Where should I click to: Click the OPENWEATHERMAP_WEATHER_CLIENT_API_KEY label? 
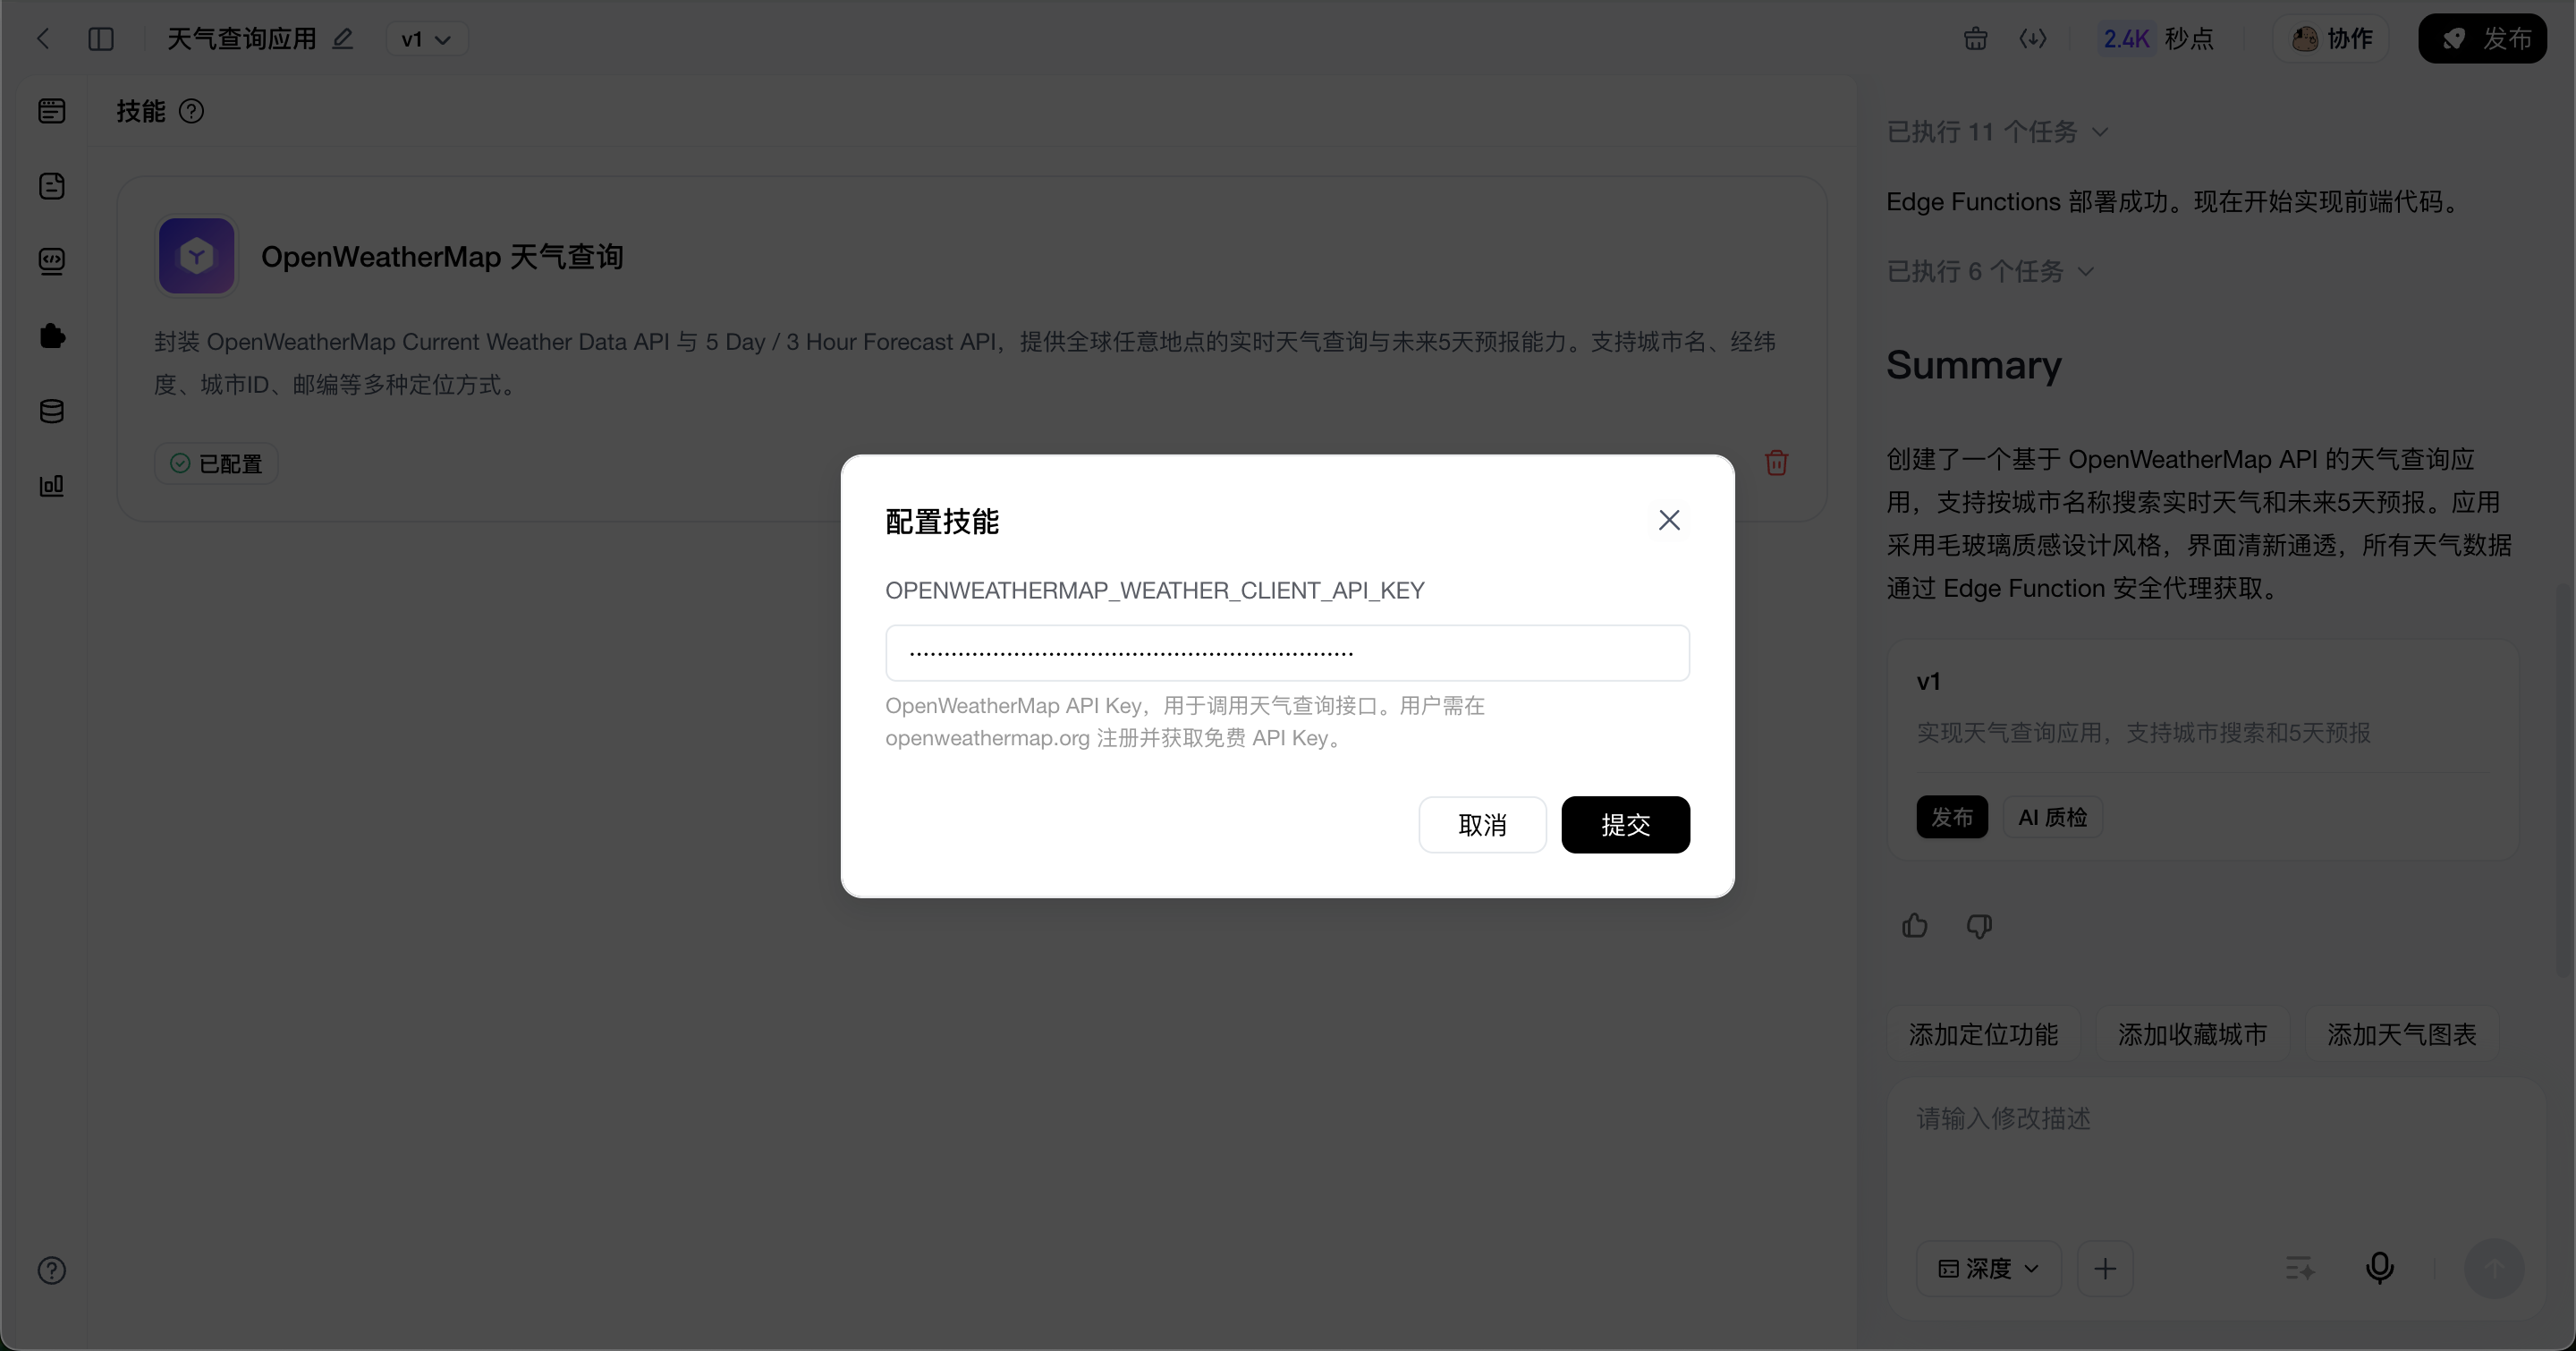tap(1155, 590)
